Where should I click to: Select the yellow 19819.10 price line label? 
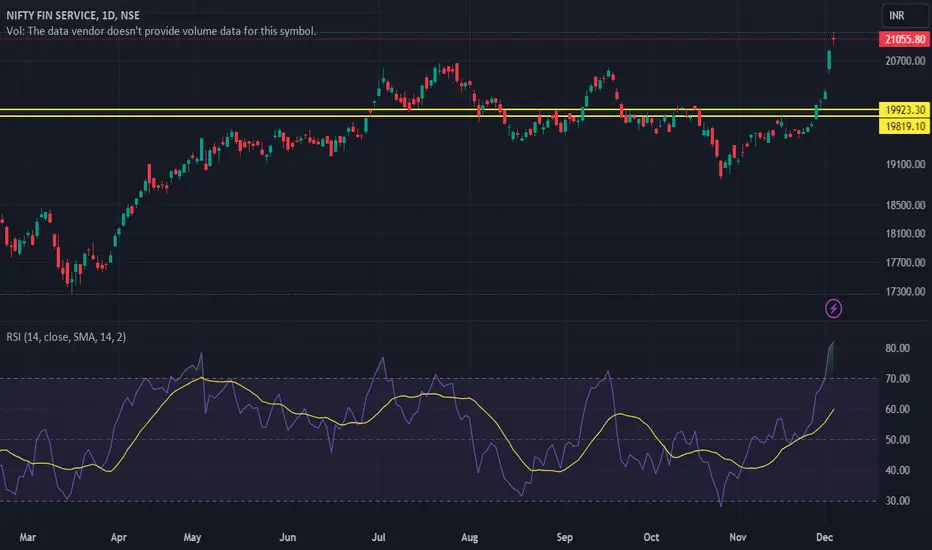tap(905, 126)
